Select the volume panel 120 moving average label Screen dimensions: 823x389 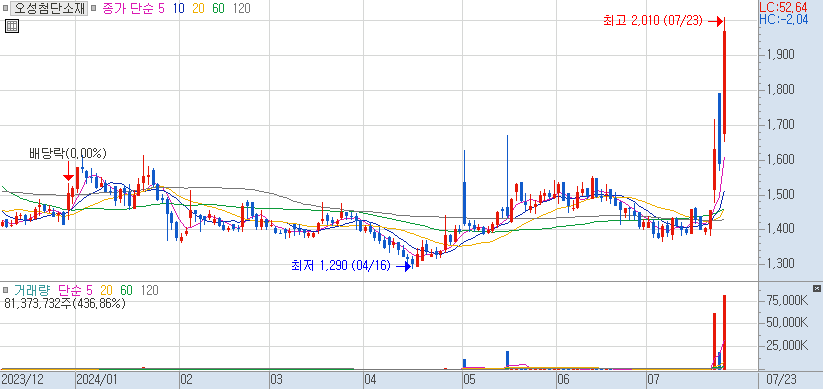coord(150,290)
